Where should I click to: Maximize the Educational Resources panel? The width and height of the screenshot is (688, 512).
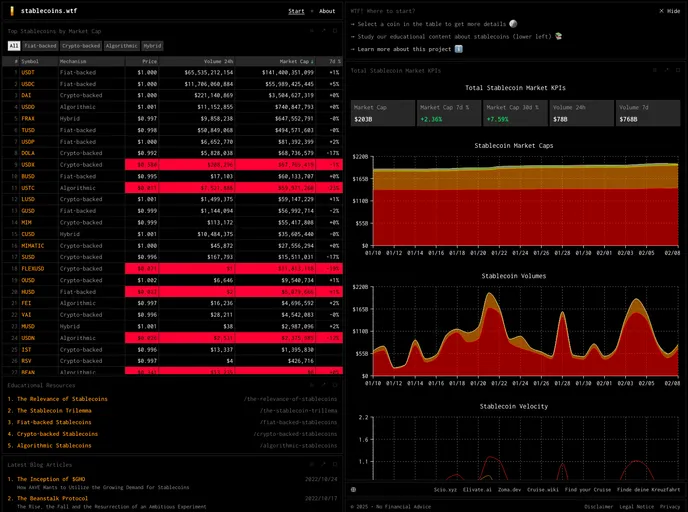(x=335, y=385)
